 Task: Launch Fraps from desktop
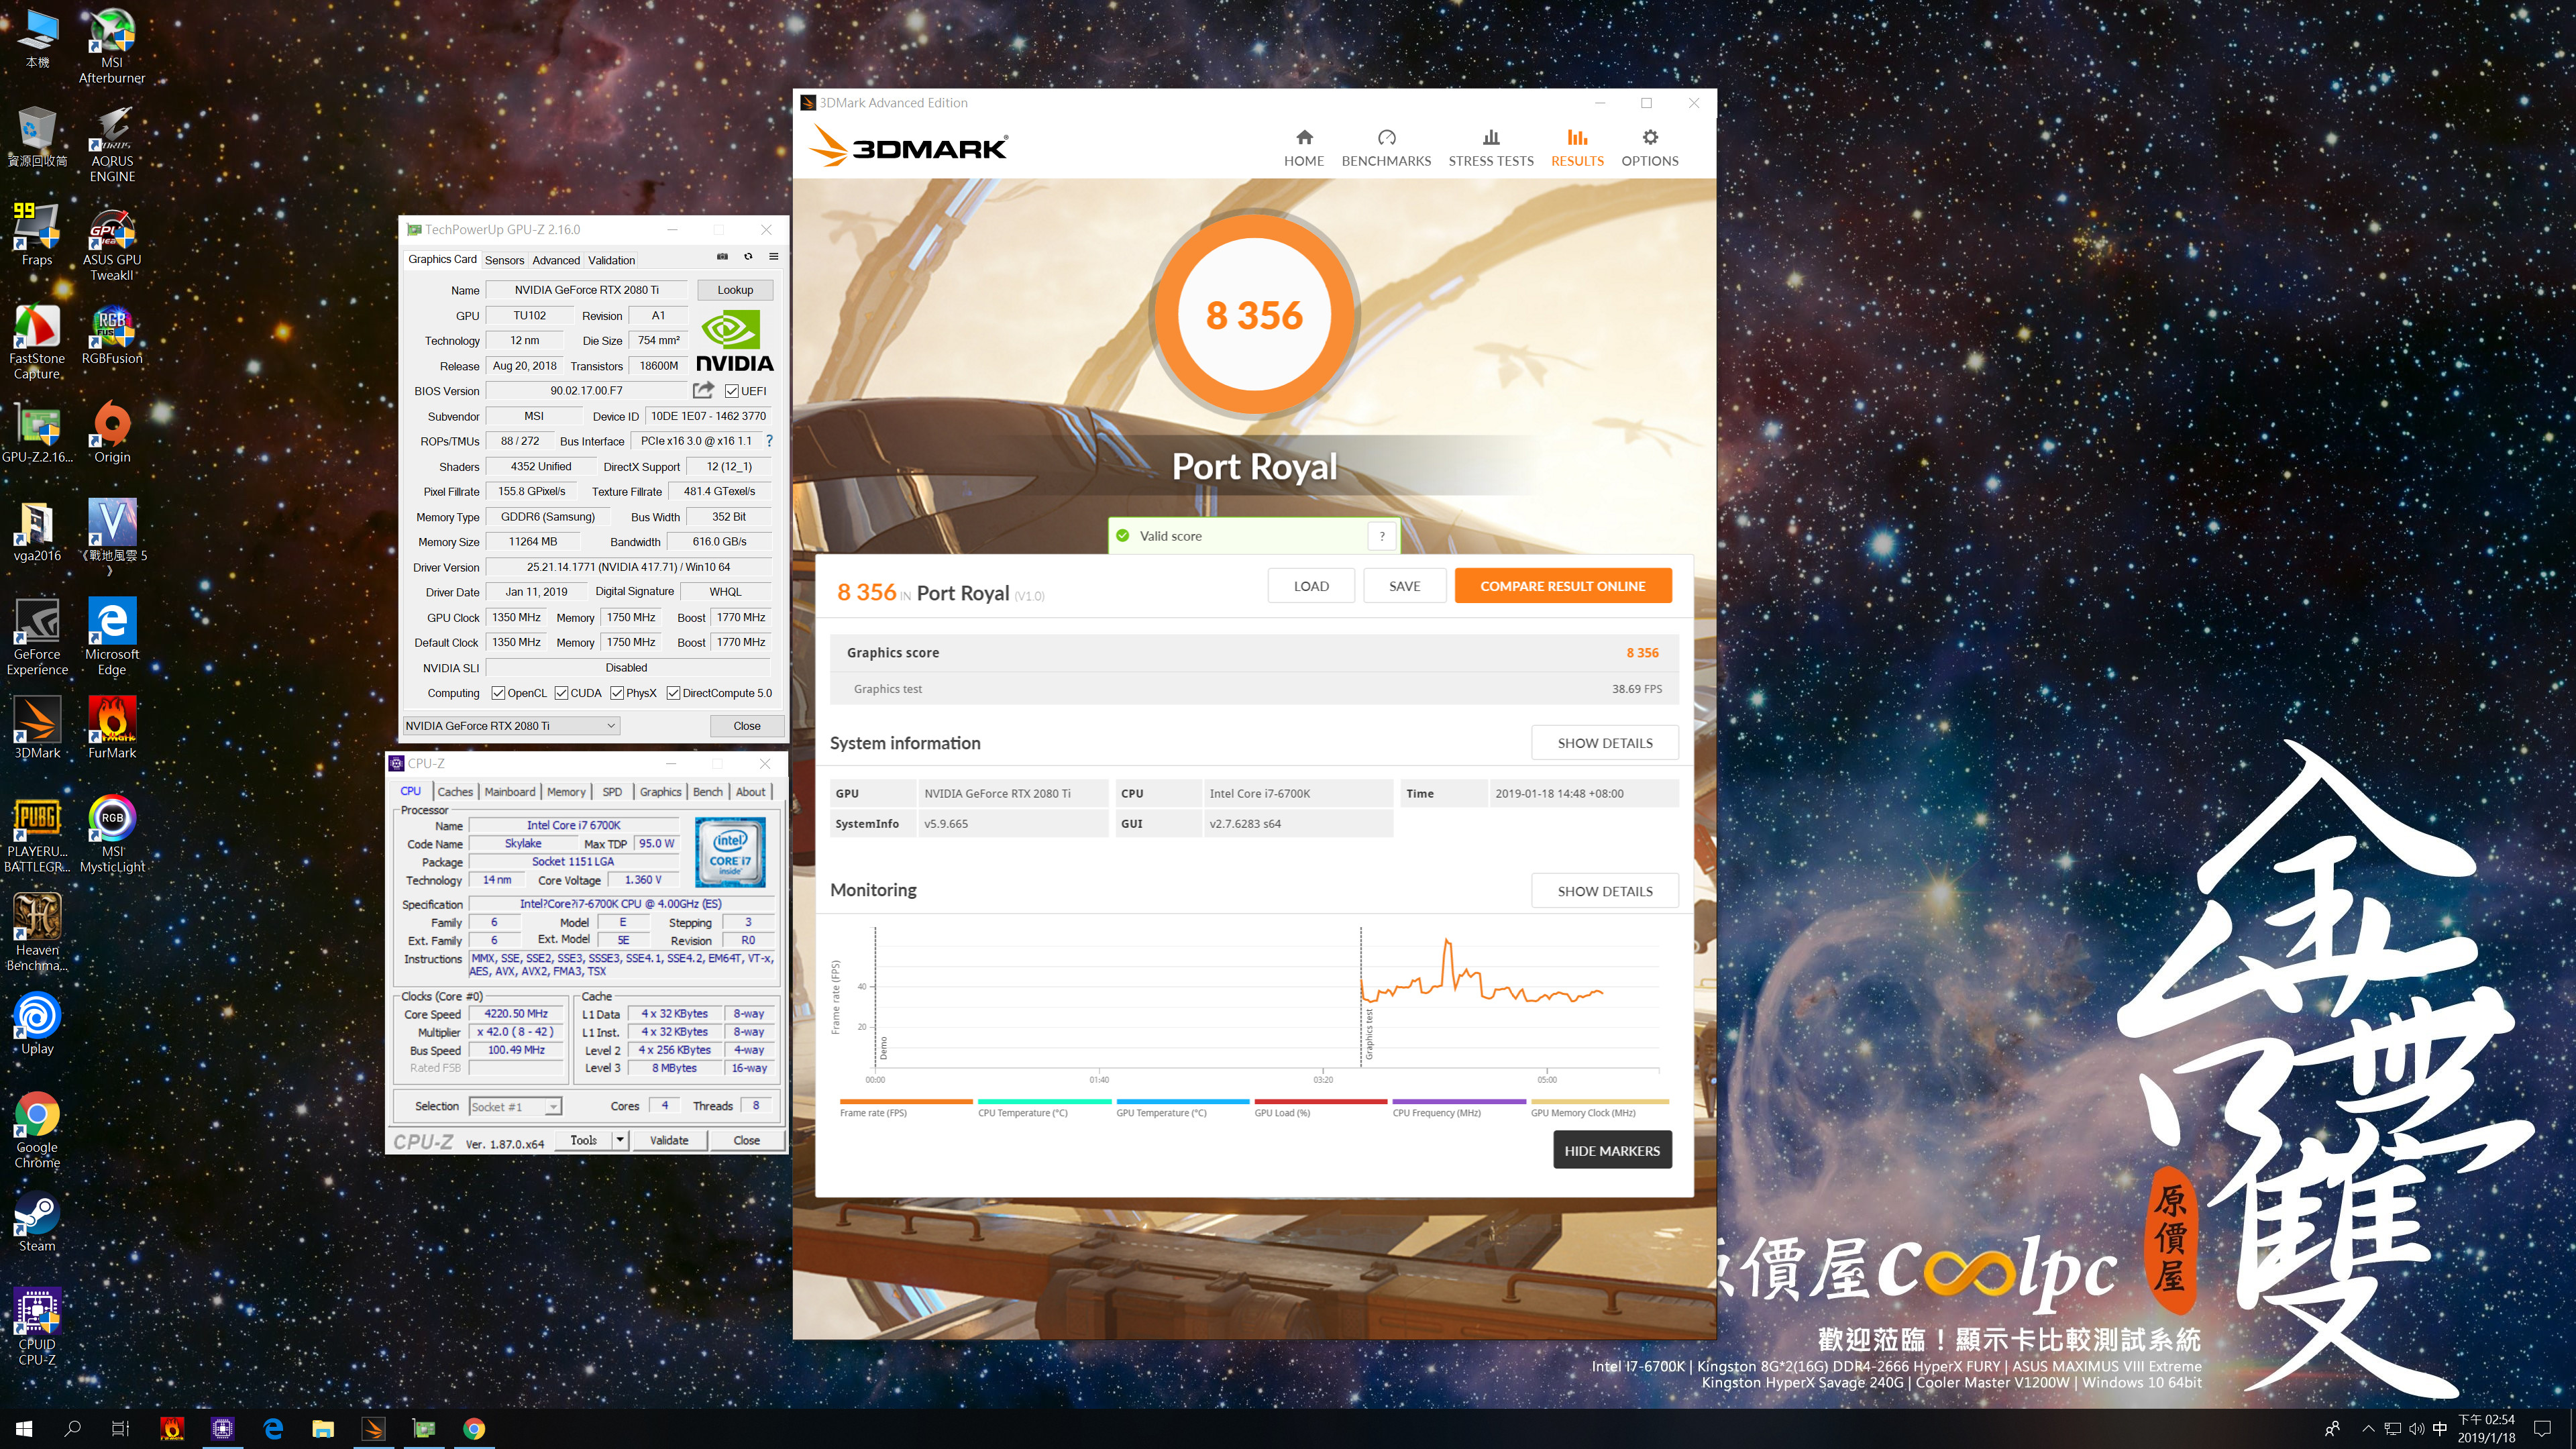pos(37,235)
